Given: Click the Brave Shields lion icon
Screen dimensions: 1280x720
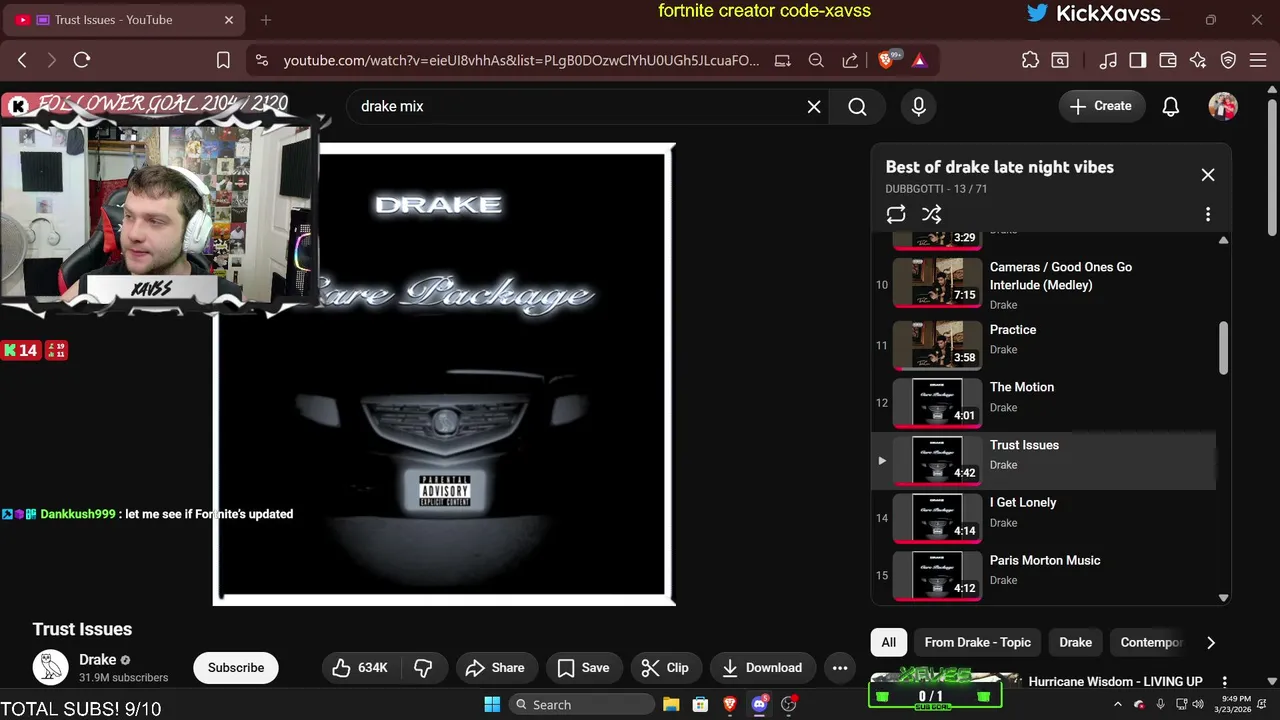Looking at the screenshot, I should (886, 60).
